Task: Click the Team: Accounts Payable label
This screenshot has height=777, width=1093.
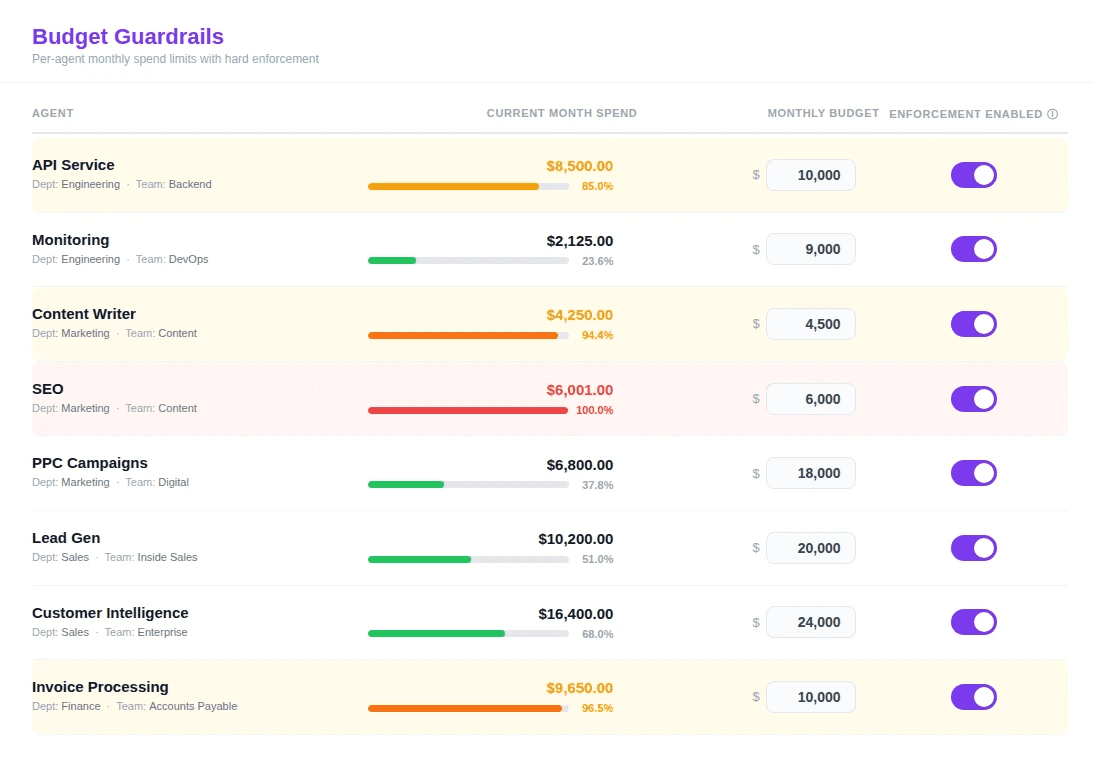Action: [x=176, y=707]
